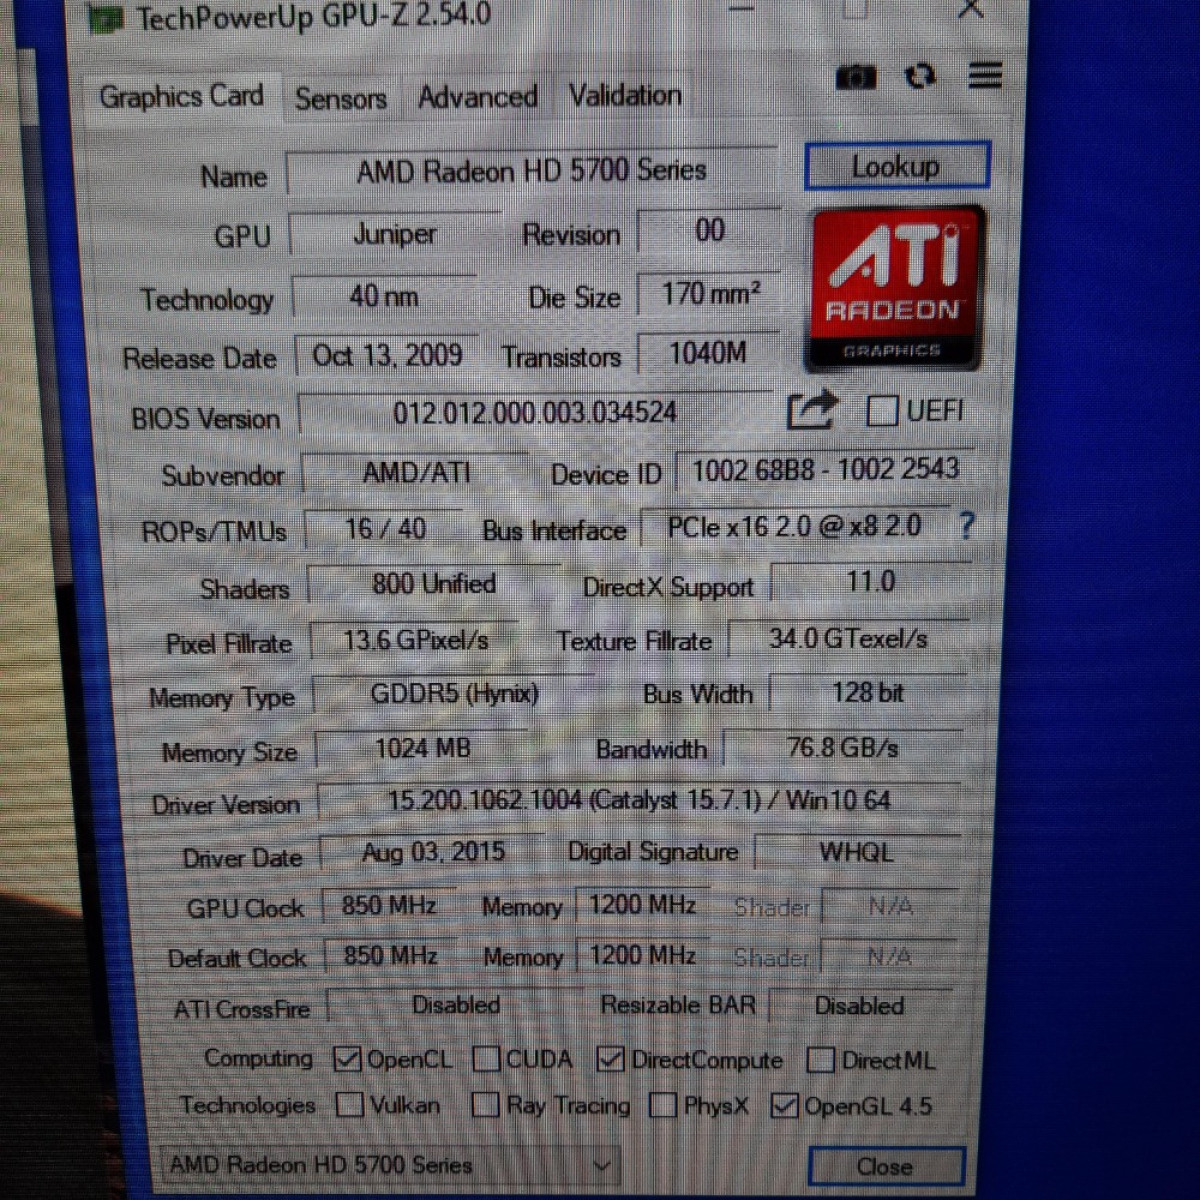Click the Driver Version field

(x=639, y=801)
